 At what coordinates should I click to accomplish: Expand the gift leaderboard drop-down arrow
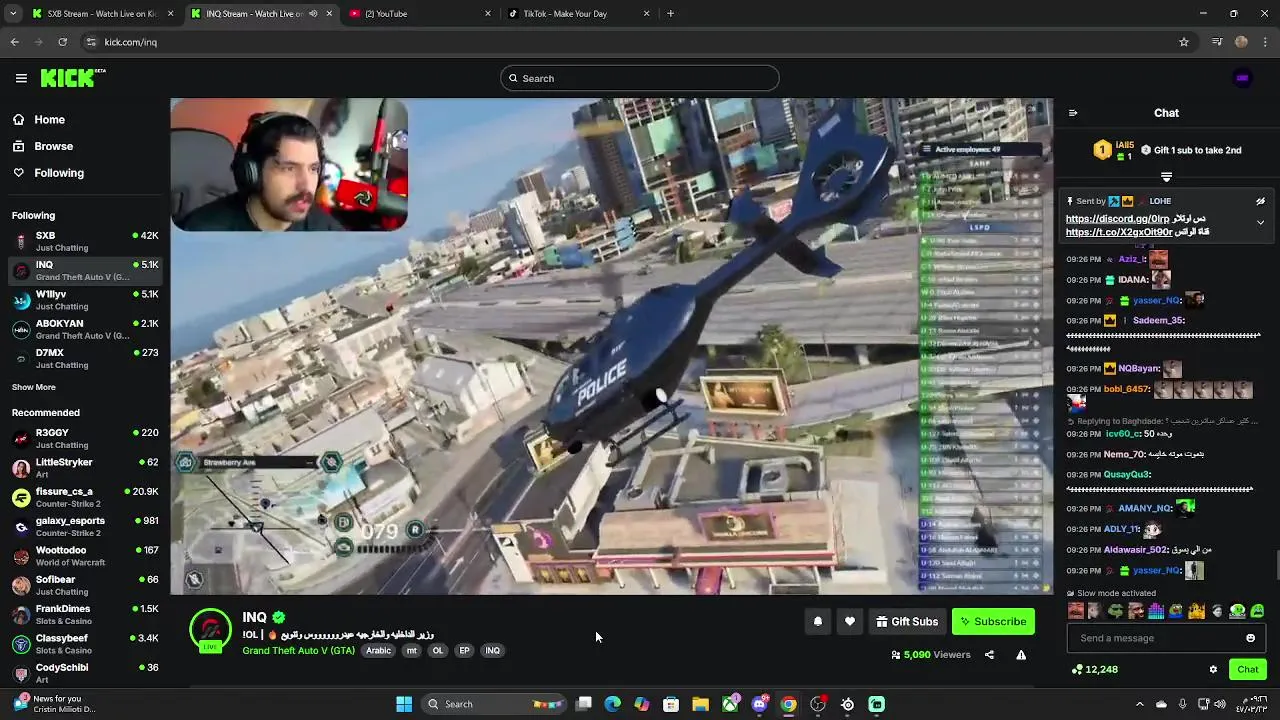(x=1166, y=177)
